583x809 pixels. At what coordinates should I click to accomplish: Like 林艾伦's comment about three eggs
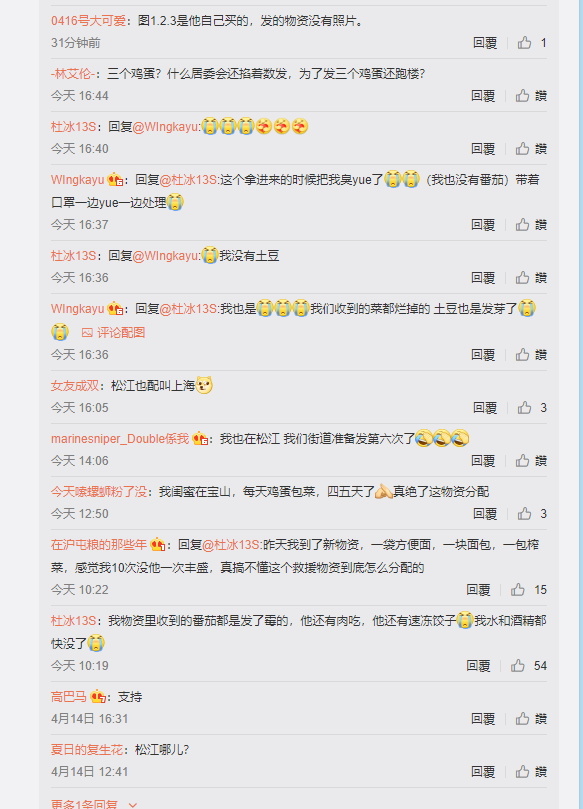click(x=523, y=95)
